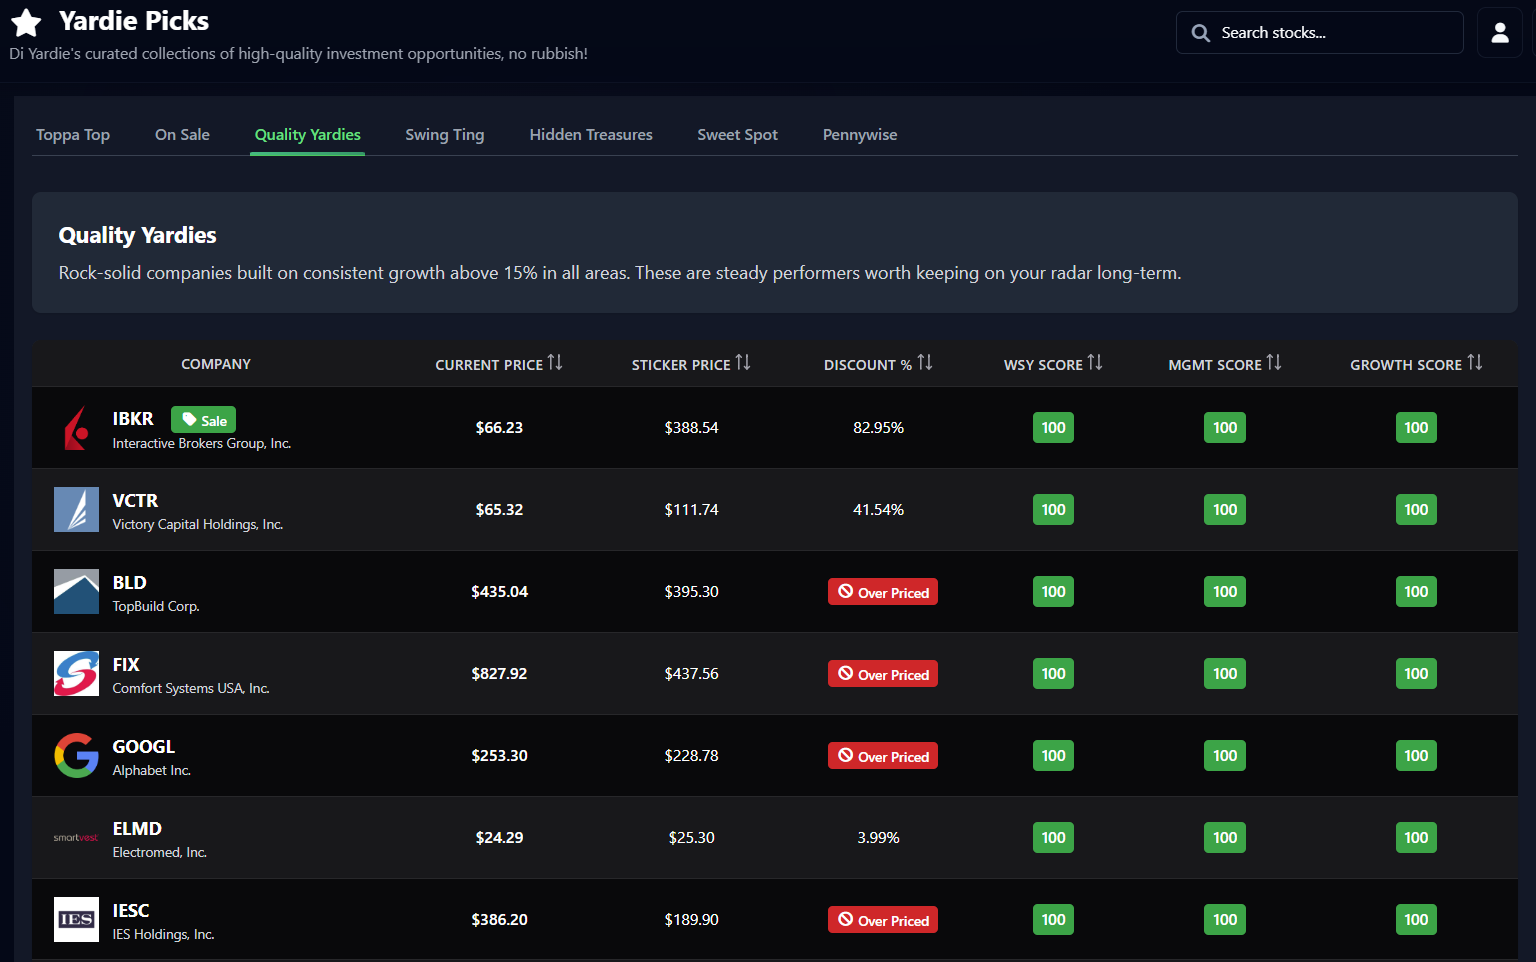Click the TopBuild logo

76,592
